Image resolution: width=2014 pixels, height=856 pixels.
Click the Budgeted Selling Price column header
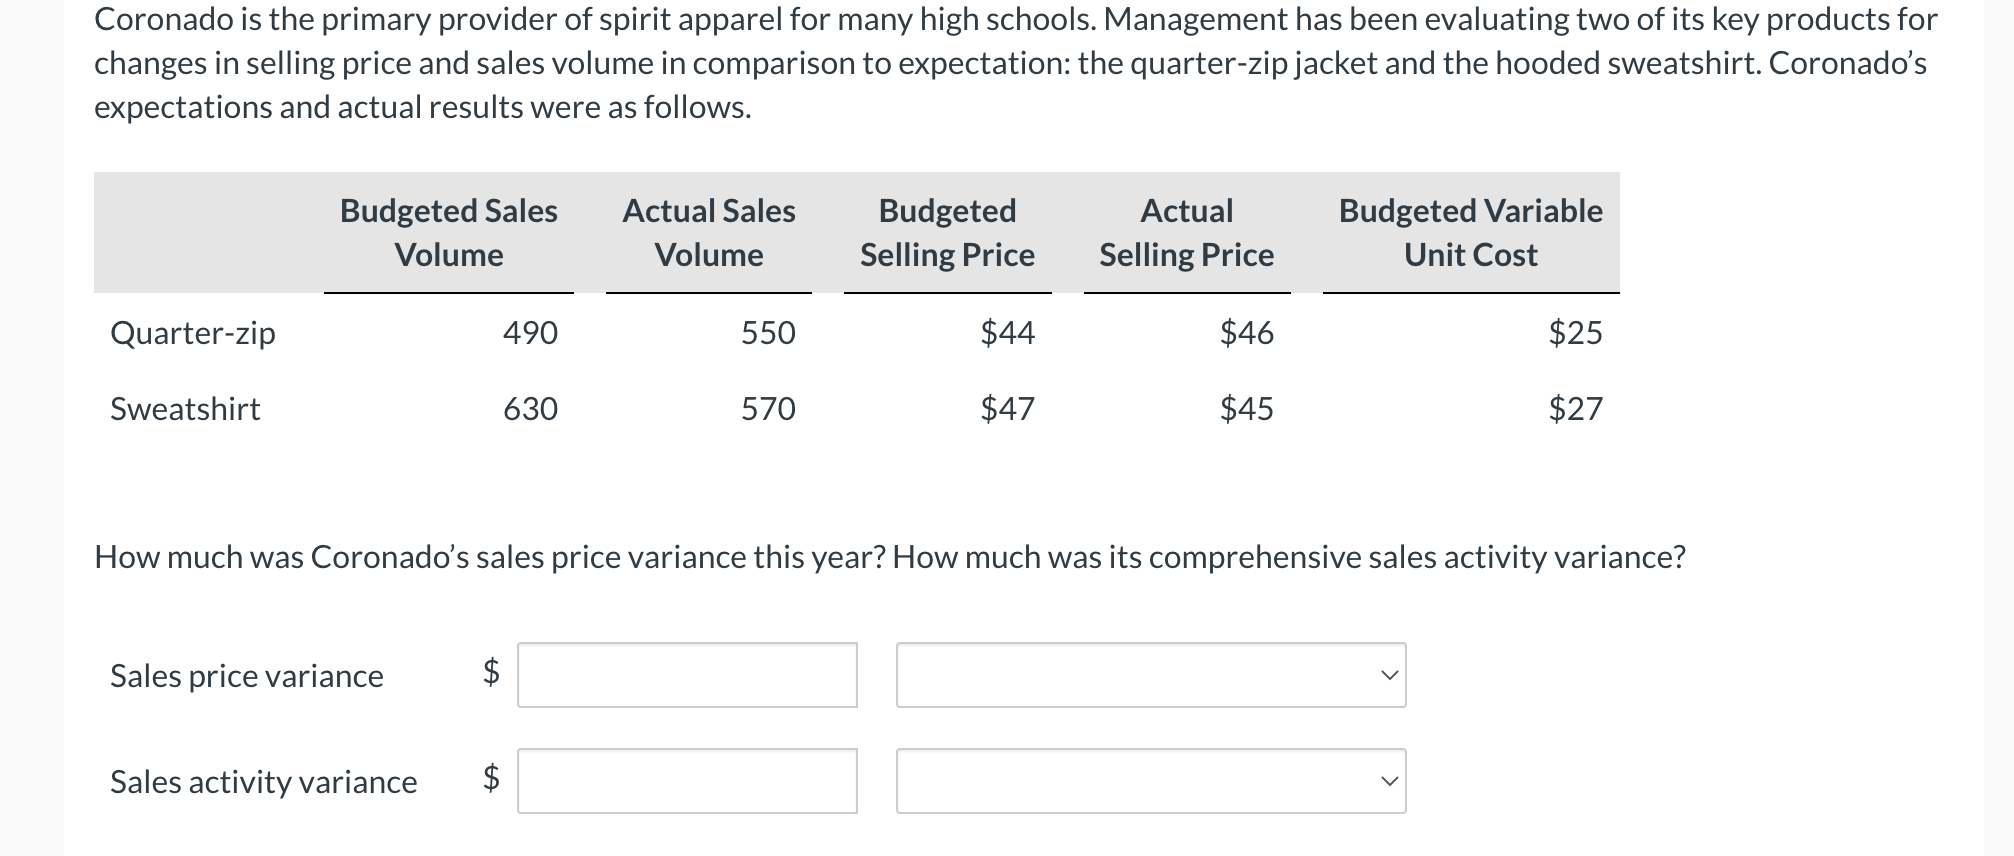[x=946, y=232]
